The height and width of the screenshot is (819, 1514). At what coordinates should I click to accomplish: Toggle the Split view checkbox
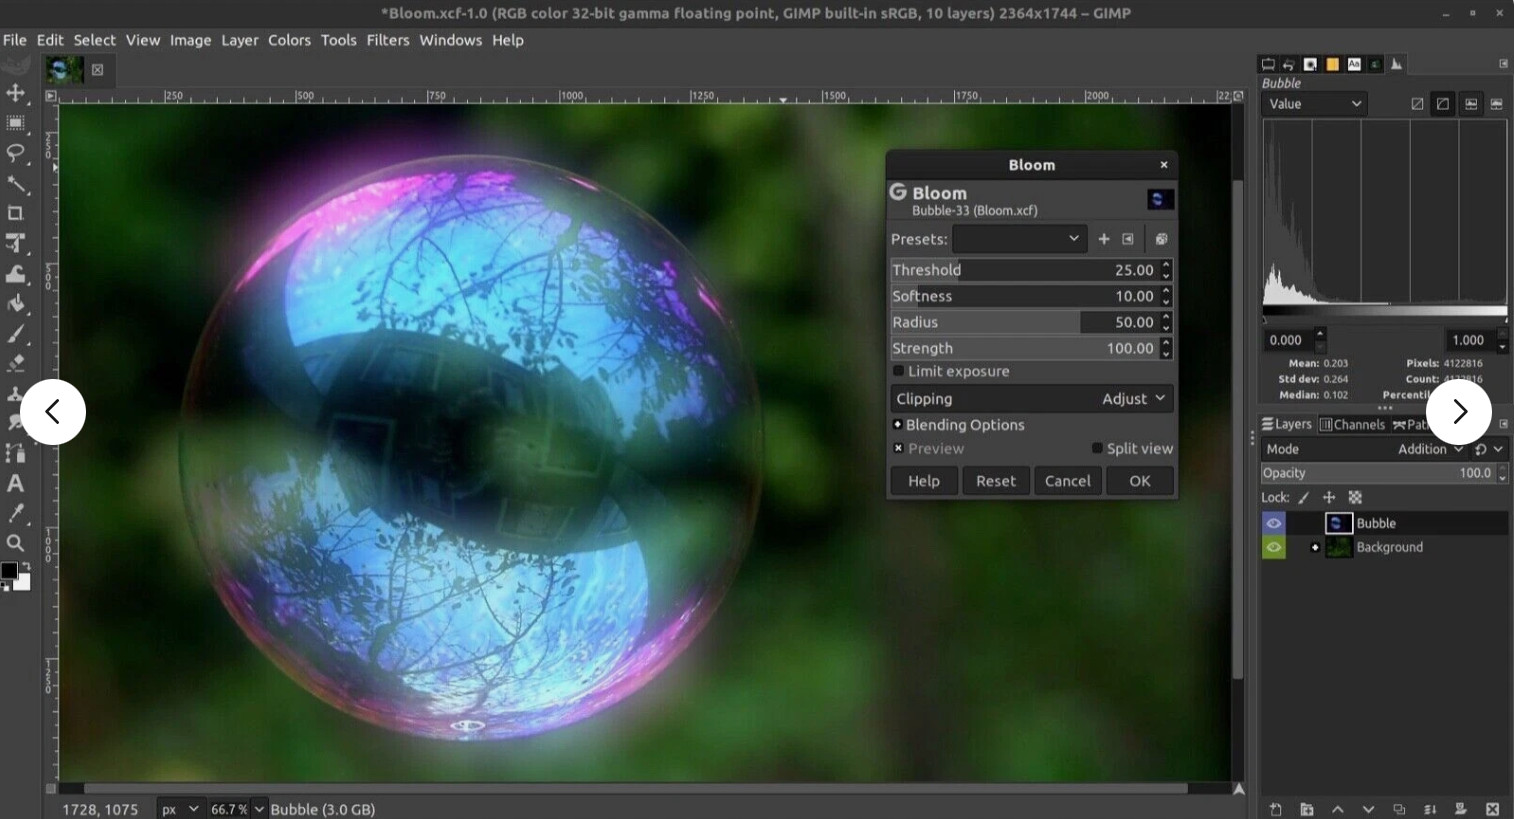(1097, 448)
